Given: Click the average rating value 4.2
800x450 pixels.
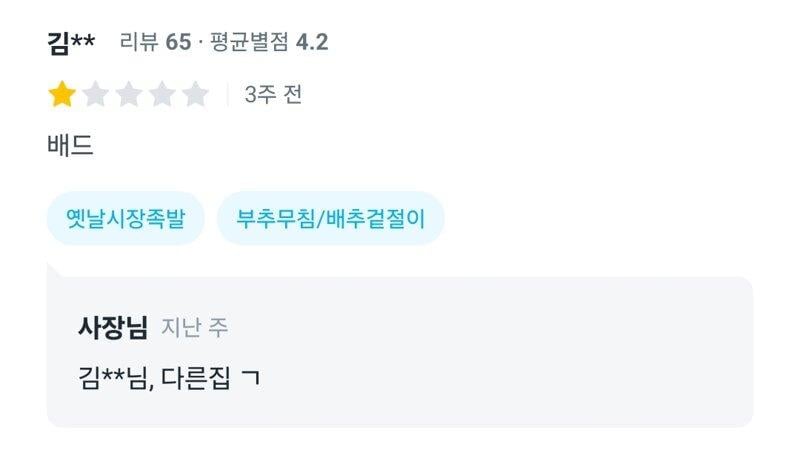Looking at the screenshot, I should point(312,42).
